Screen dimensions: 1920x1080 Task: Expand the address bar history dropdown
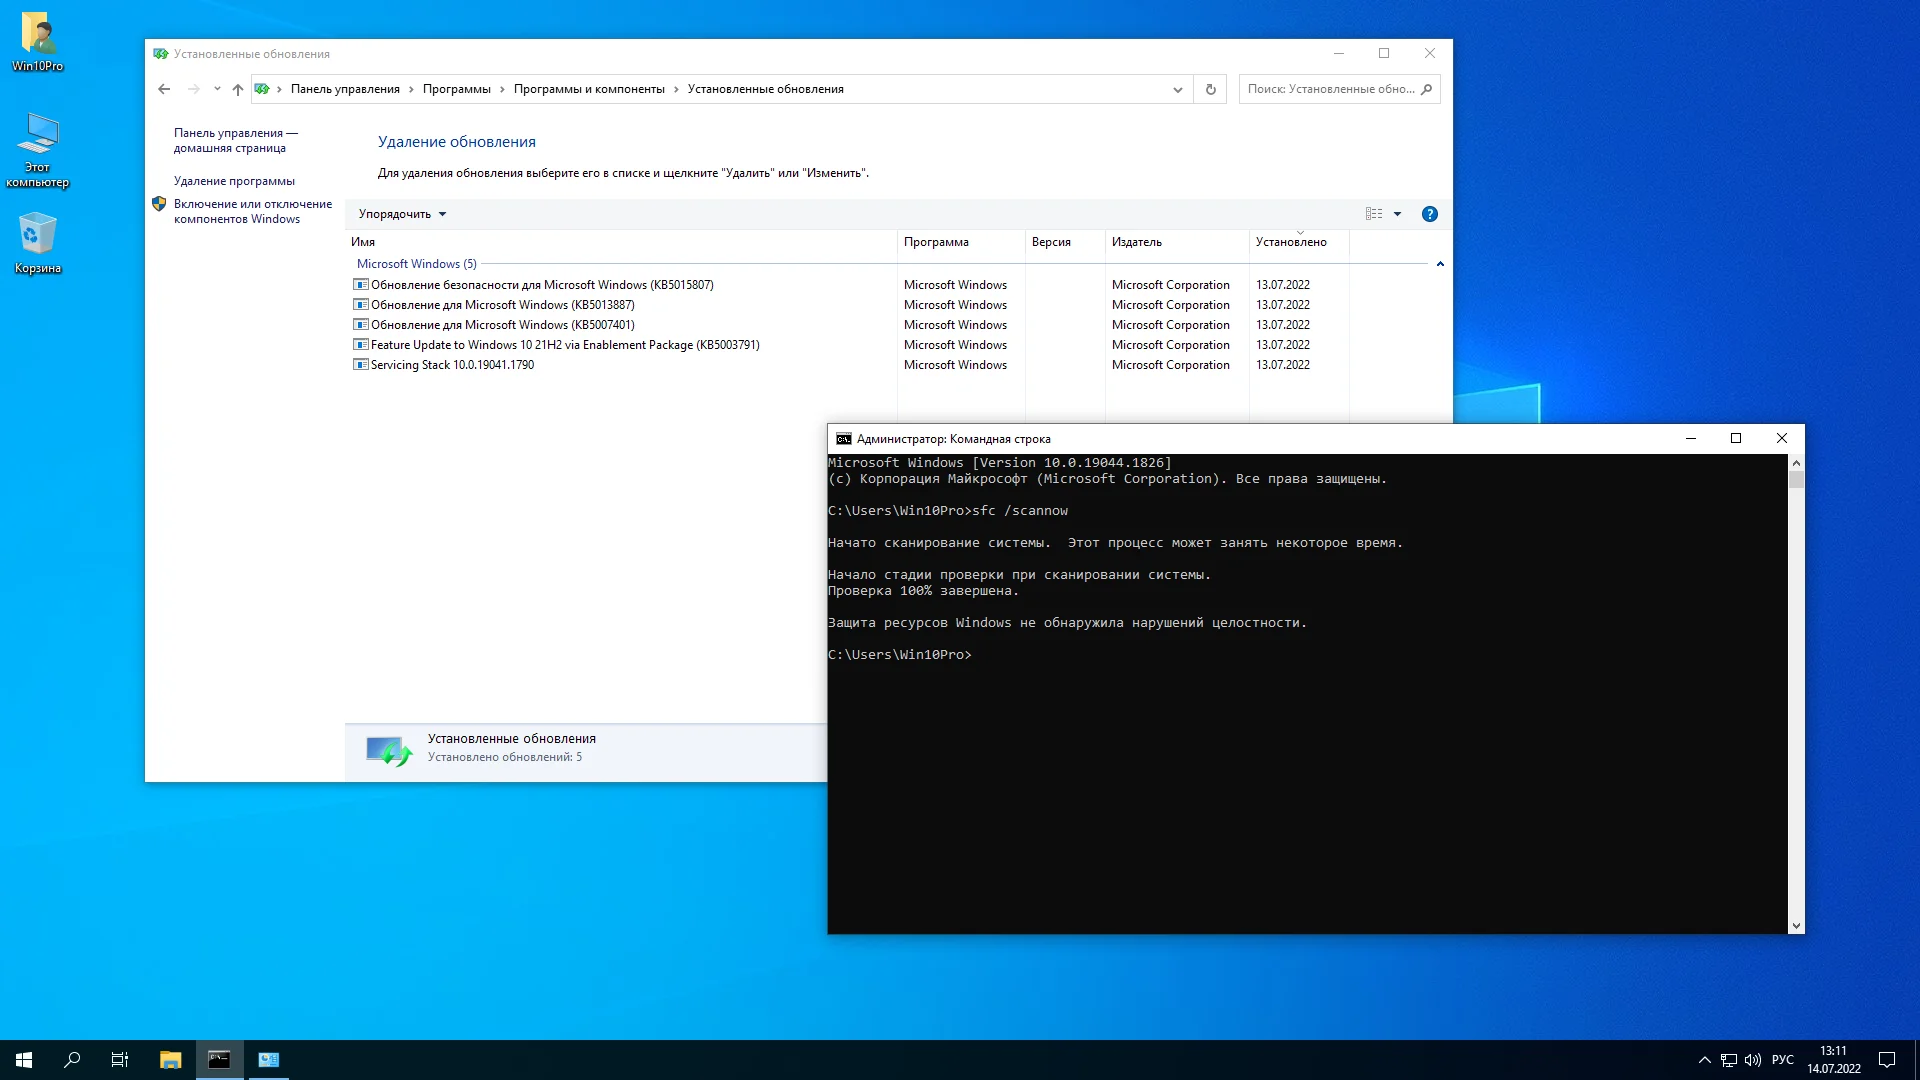pyautogui.click(x=1177, y=89)
